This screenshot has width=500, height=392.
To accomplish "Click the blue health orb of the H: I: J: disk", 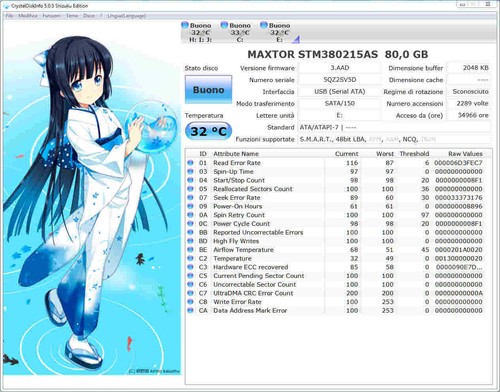I will (x=185, y=25).
